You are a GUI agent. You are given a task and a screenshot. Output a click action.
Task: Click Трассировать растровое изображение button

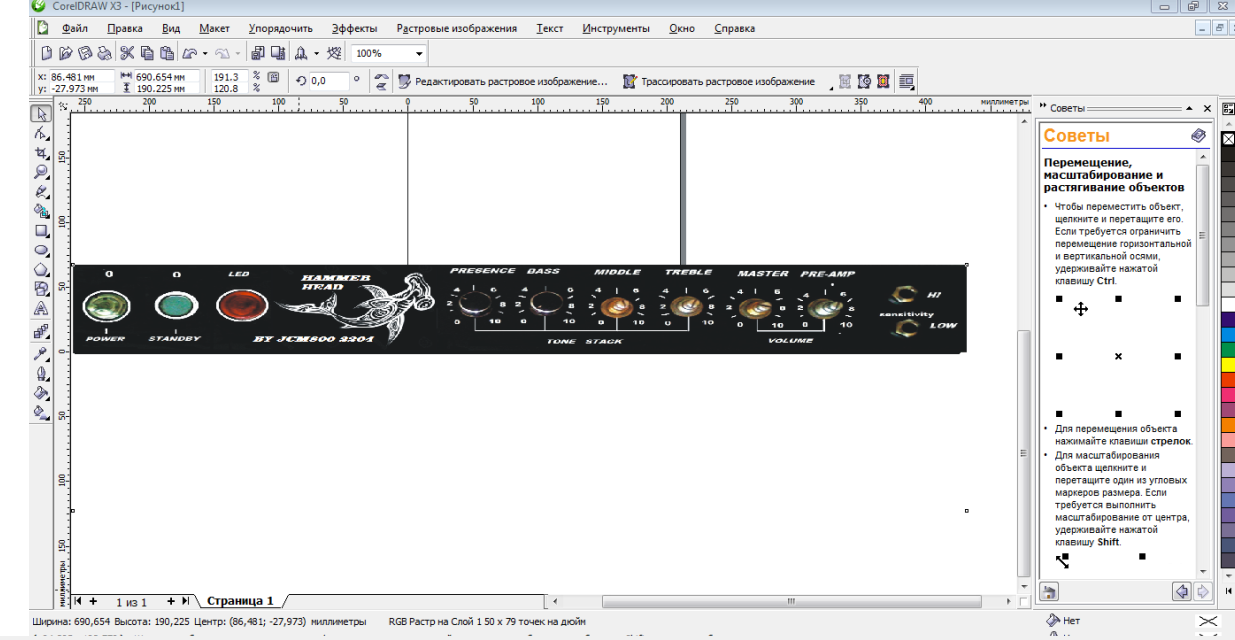click(718, 81)
